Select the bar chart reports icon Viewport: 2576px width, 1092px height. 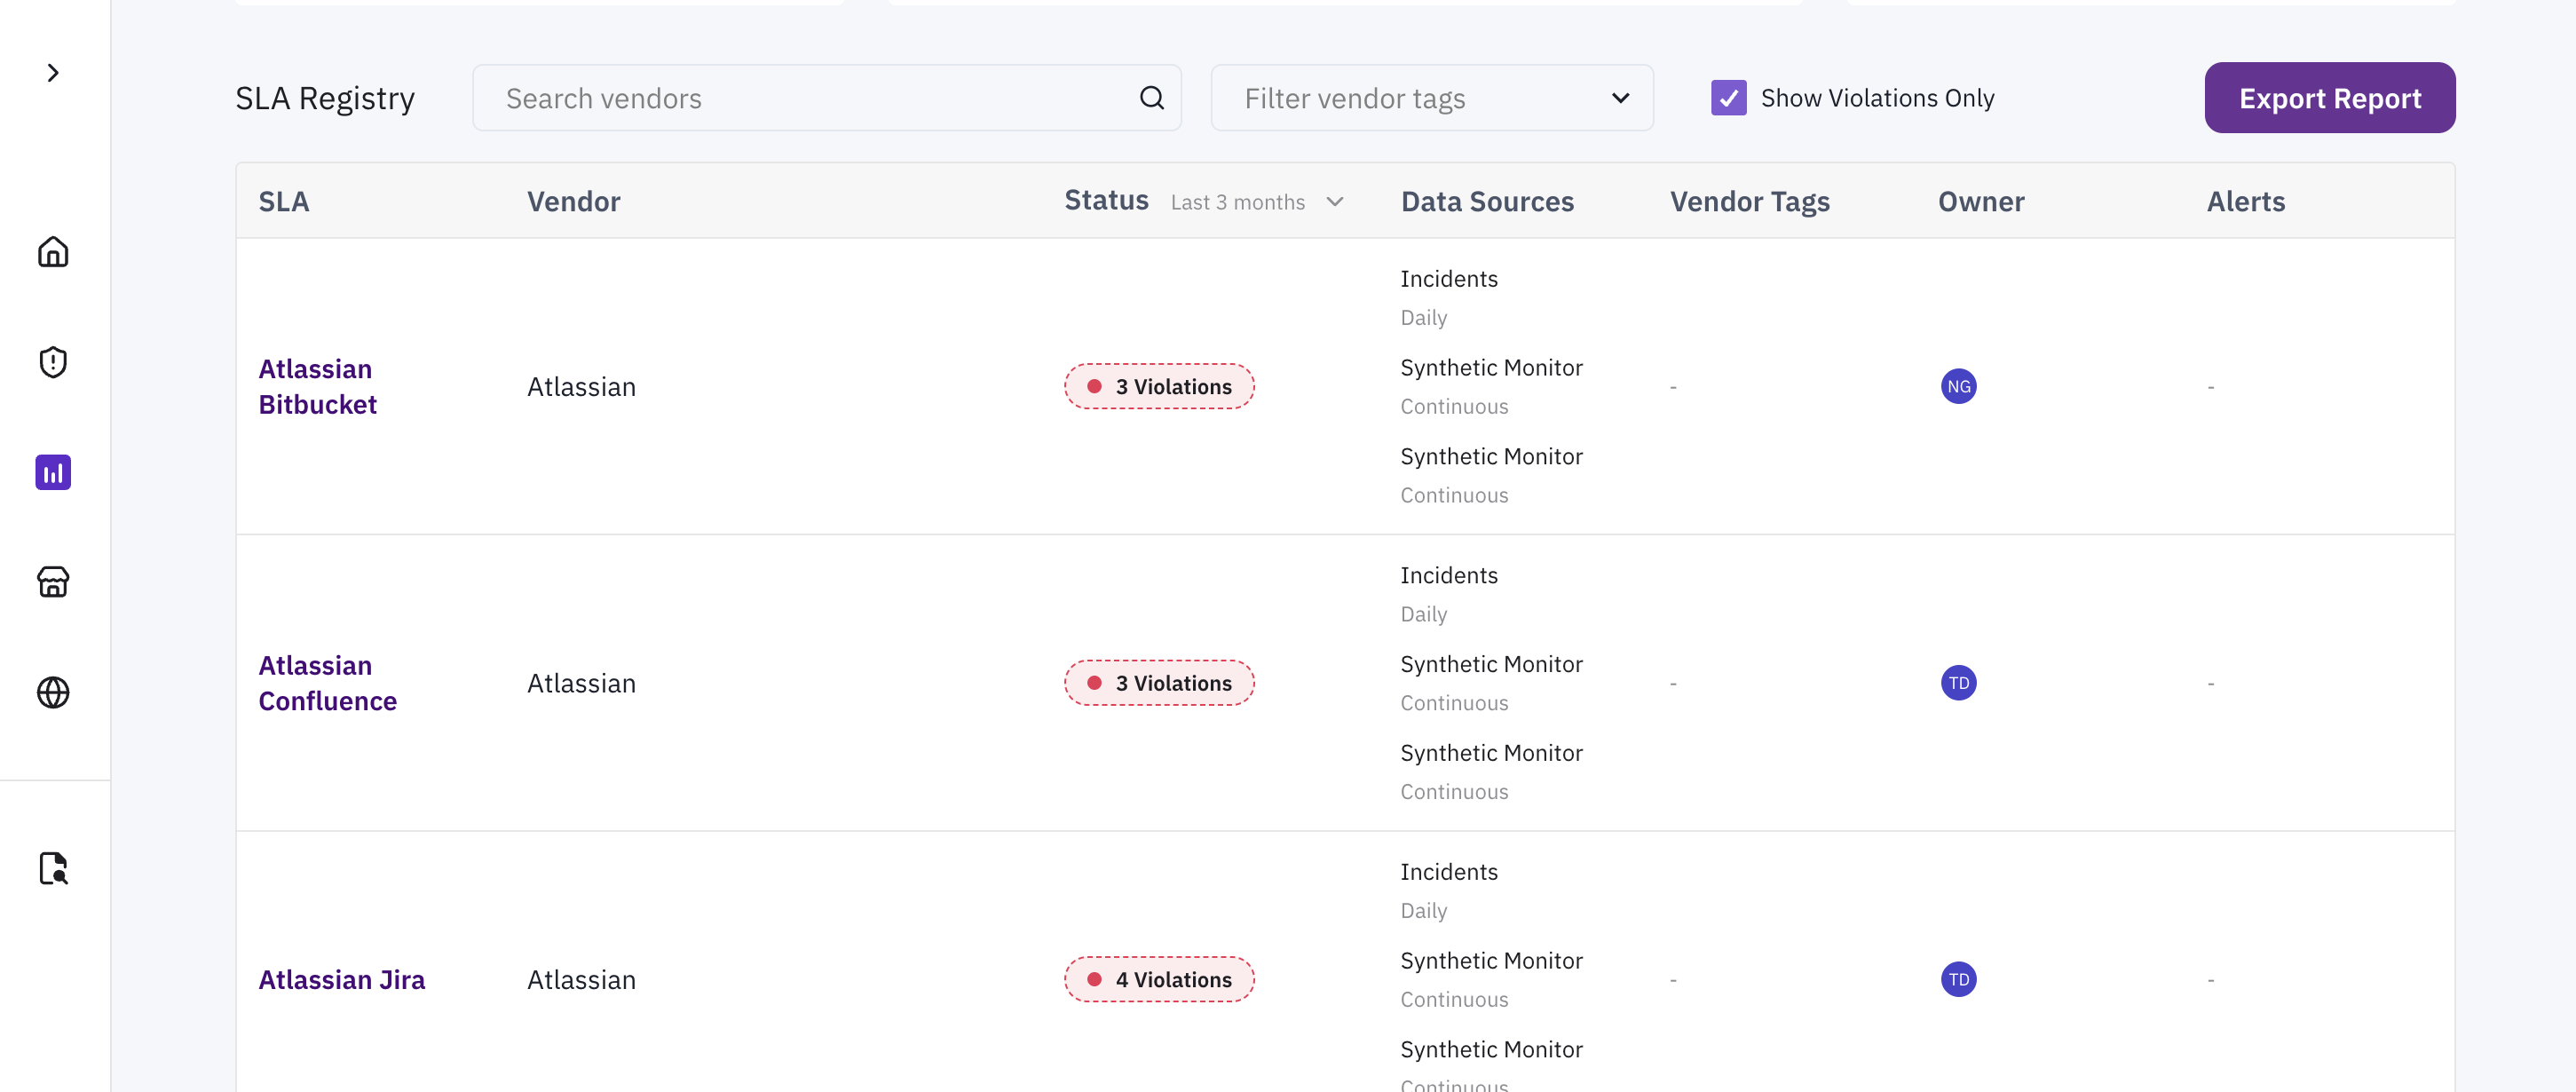click(53, 472)
